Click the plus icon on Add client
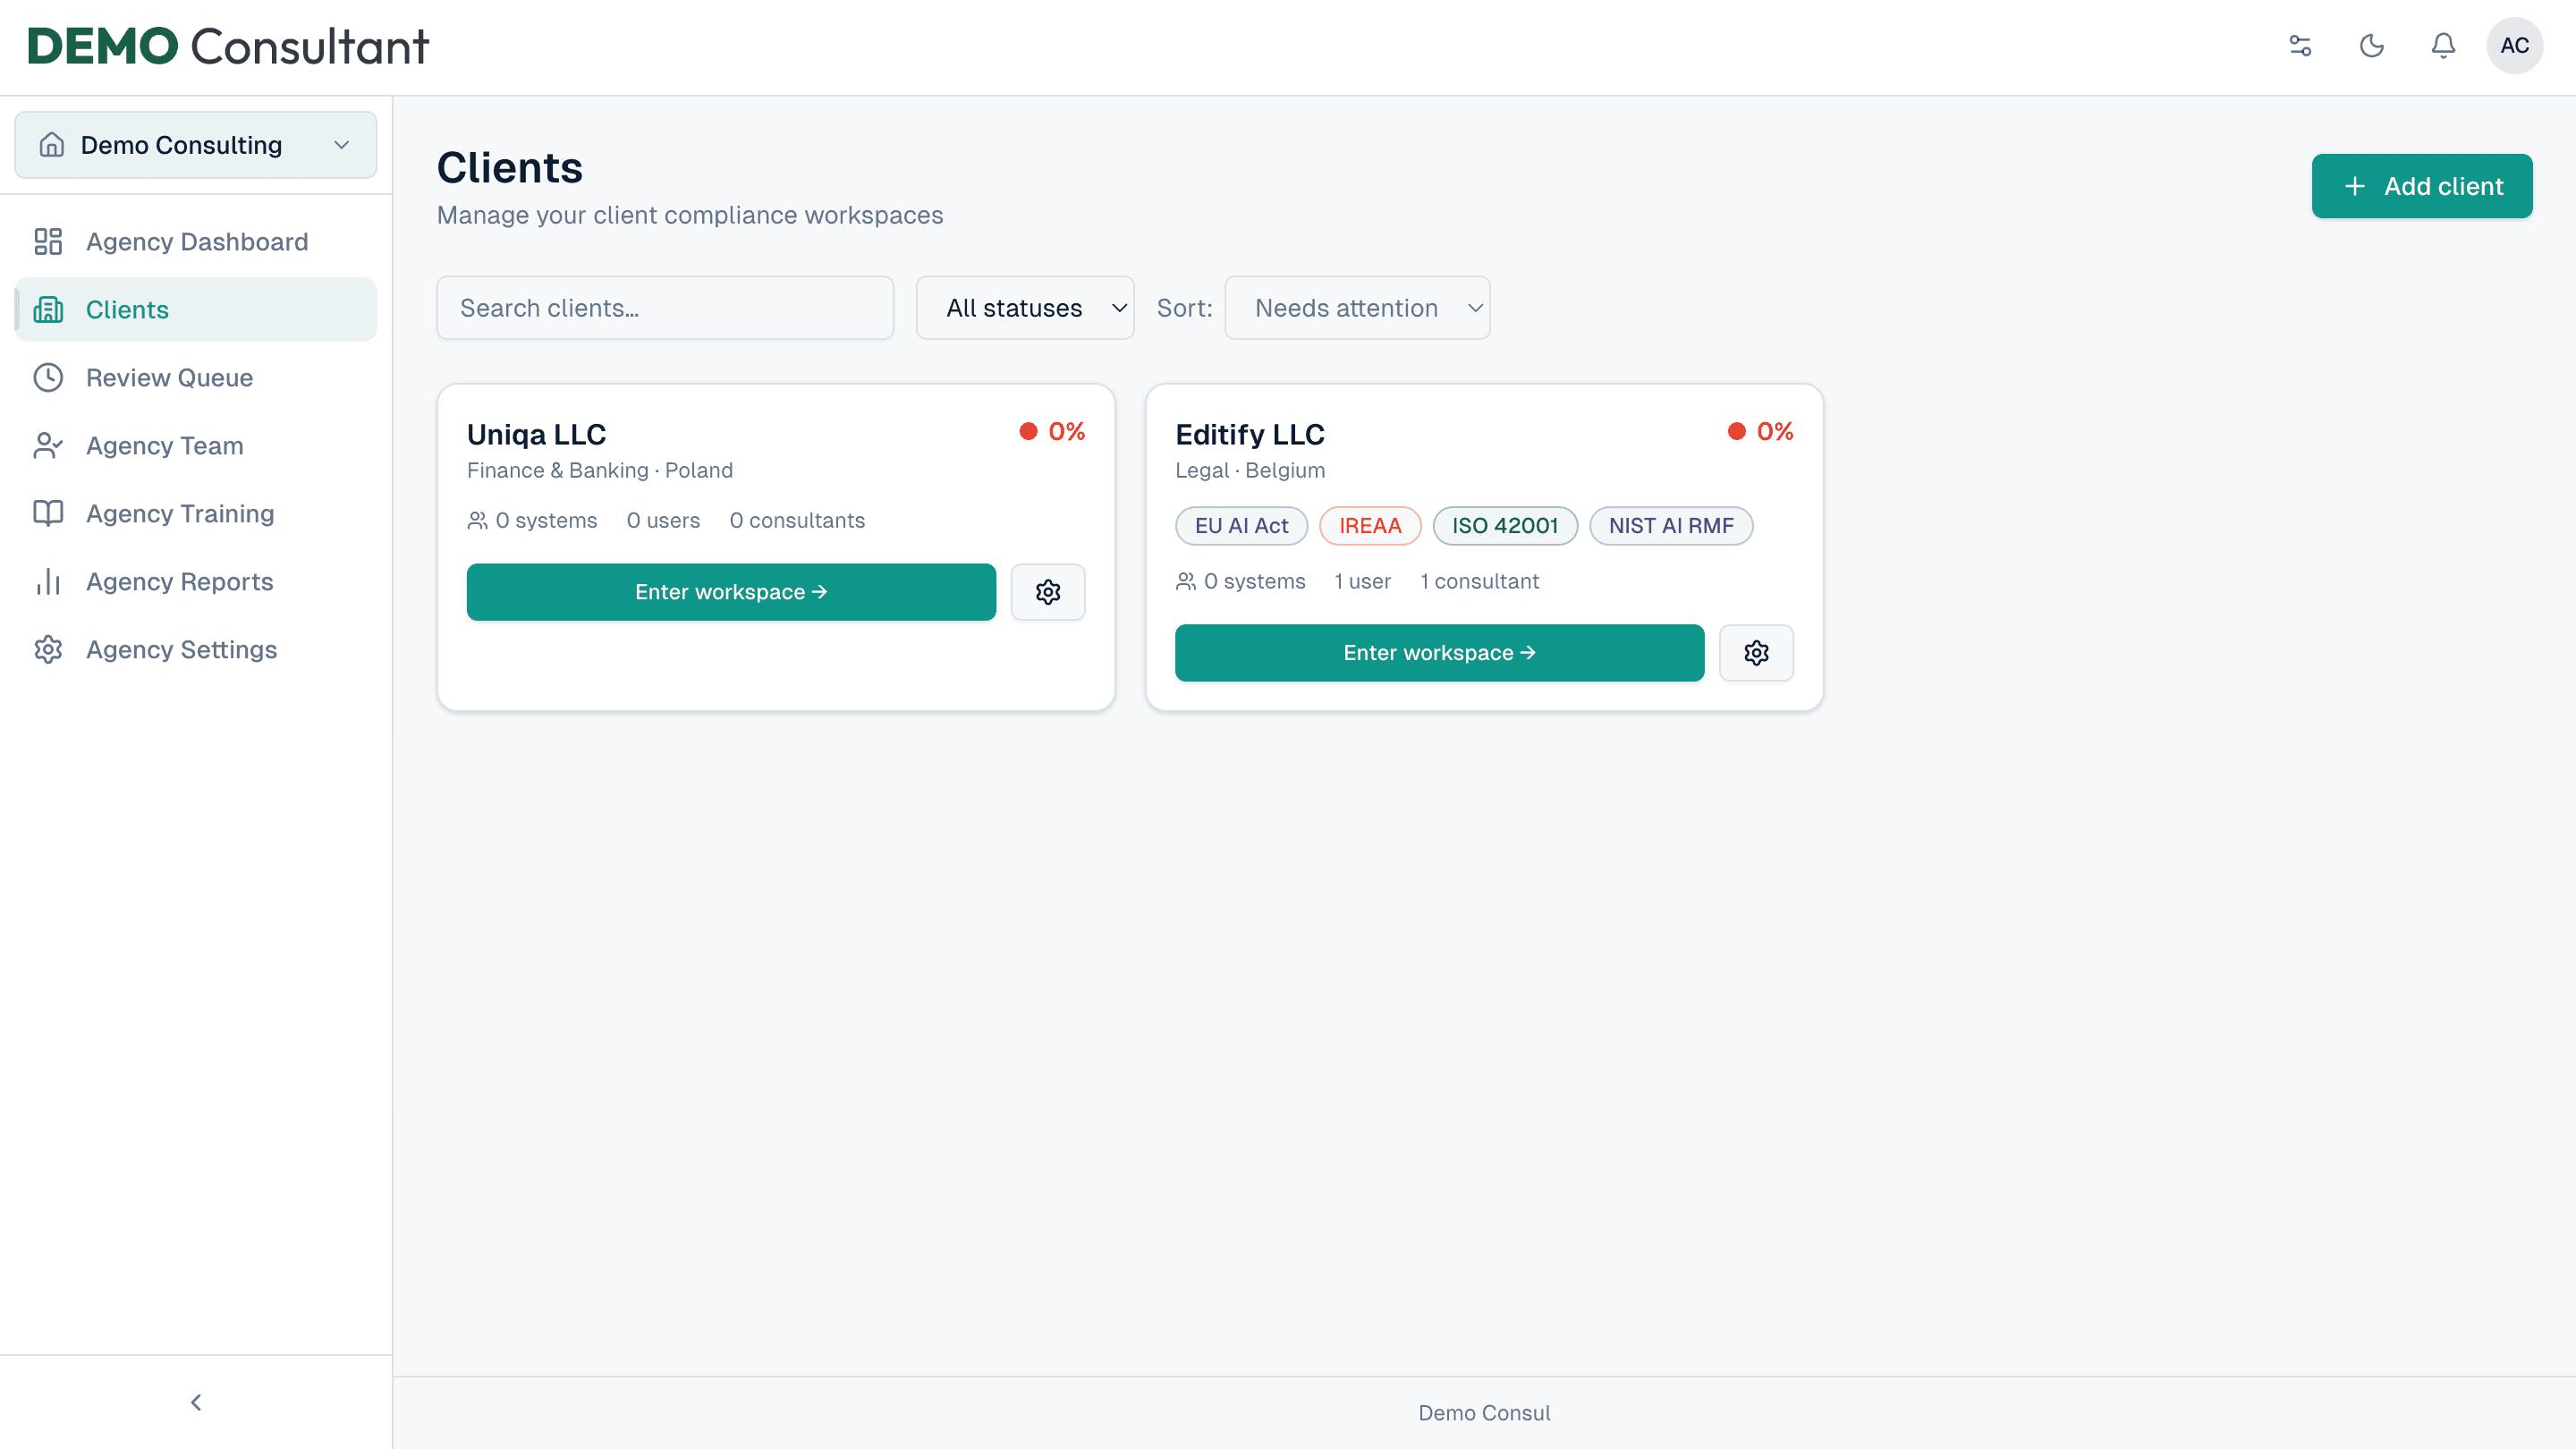This screenshot has height=1449, width=2576. pos(2355,187)
